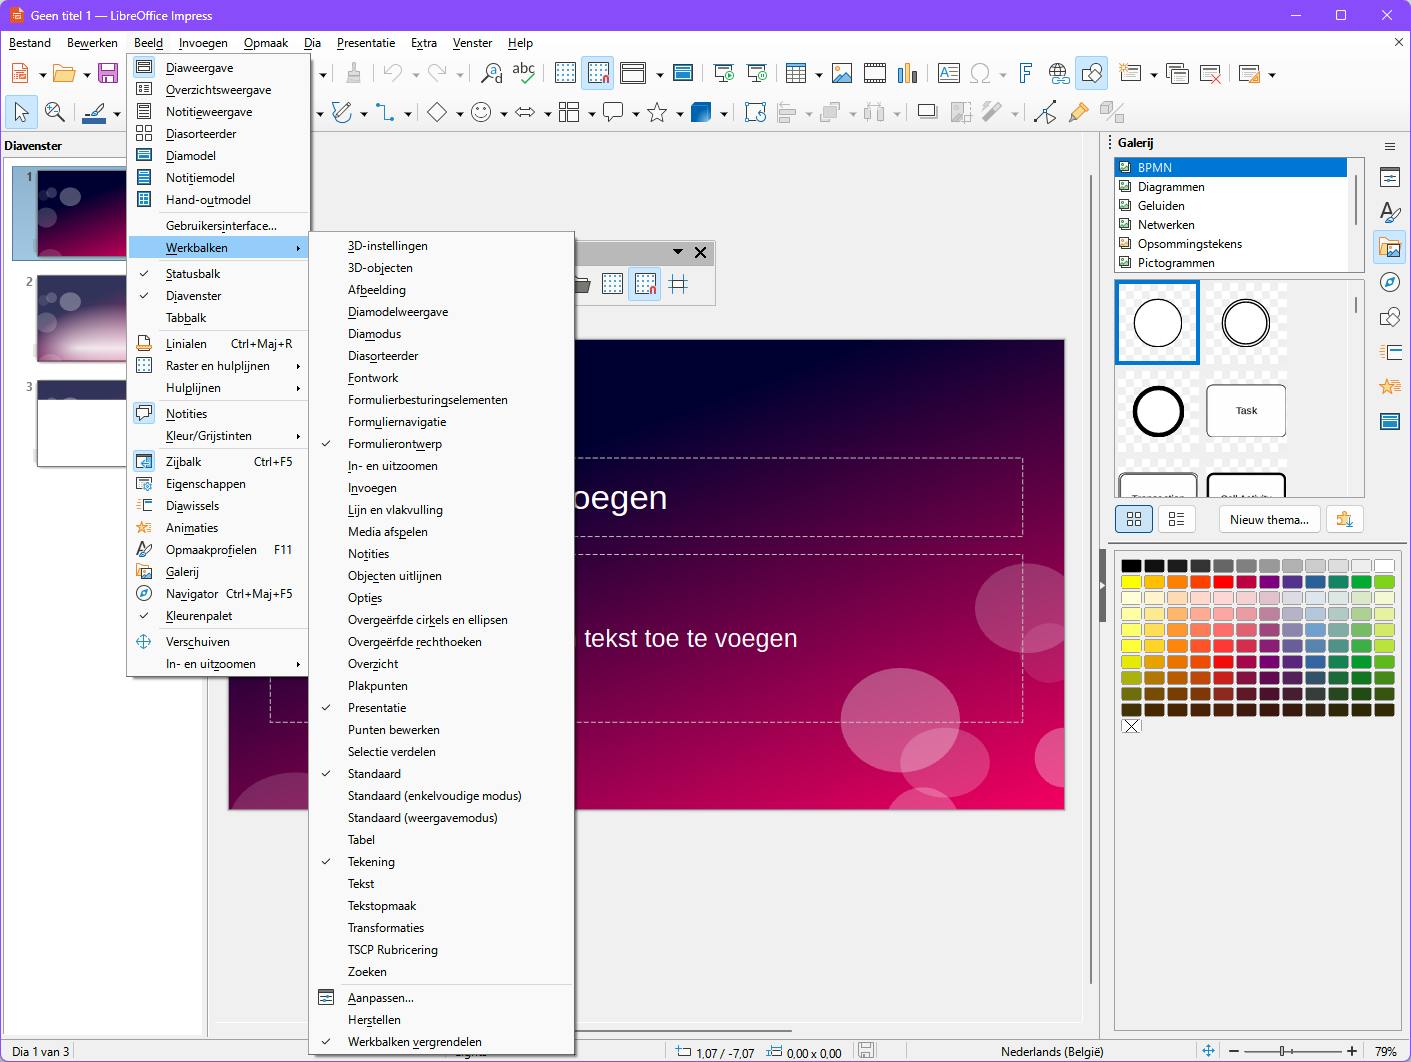Open the floating toolbar dropdown arrow
The width and height of the screenshot is (1411, 1062).
[678, 252]
